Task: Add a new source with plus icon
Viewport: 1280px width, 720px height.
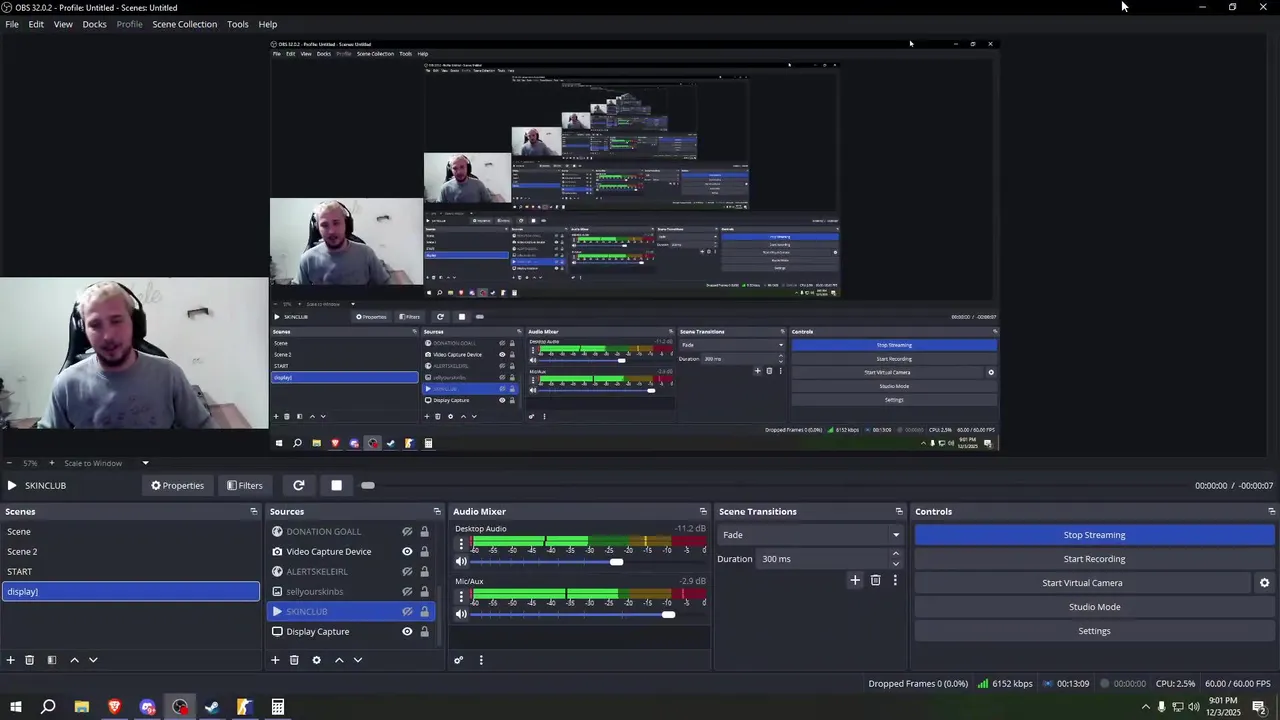Action: click(x=275, y=660)
